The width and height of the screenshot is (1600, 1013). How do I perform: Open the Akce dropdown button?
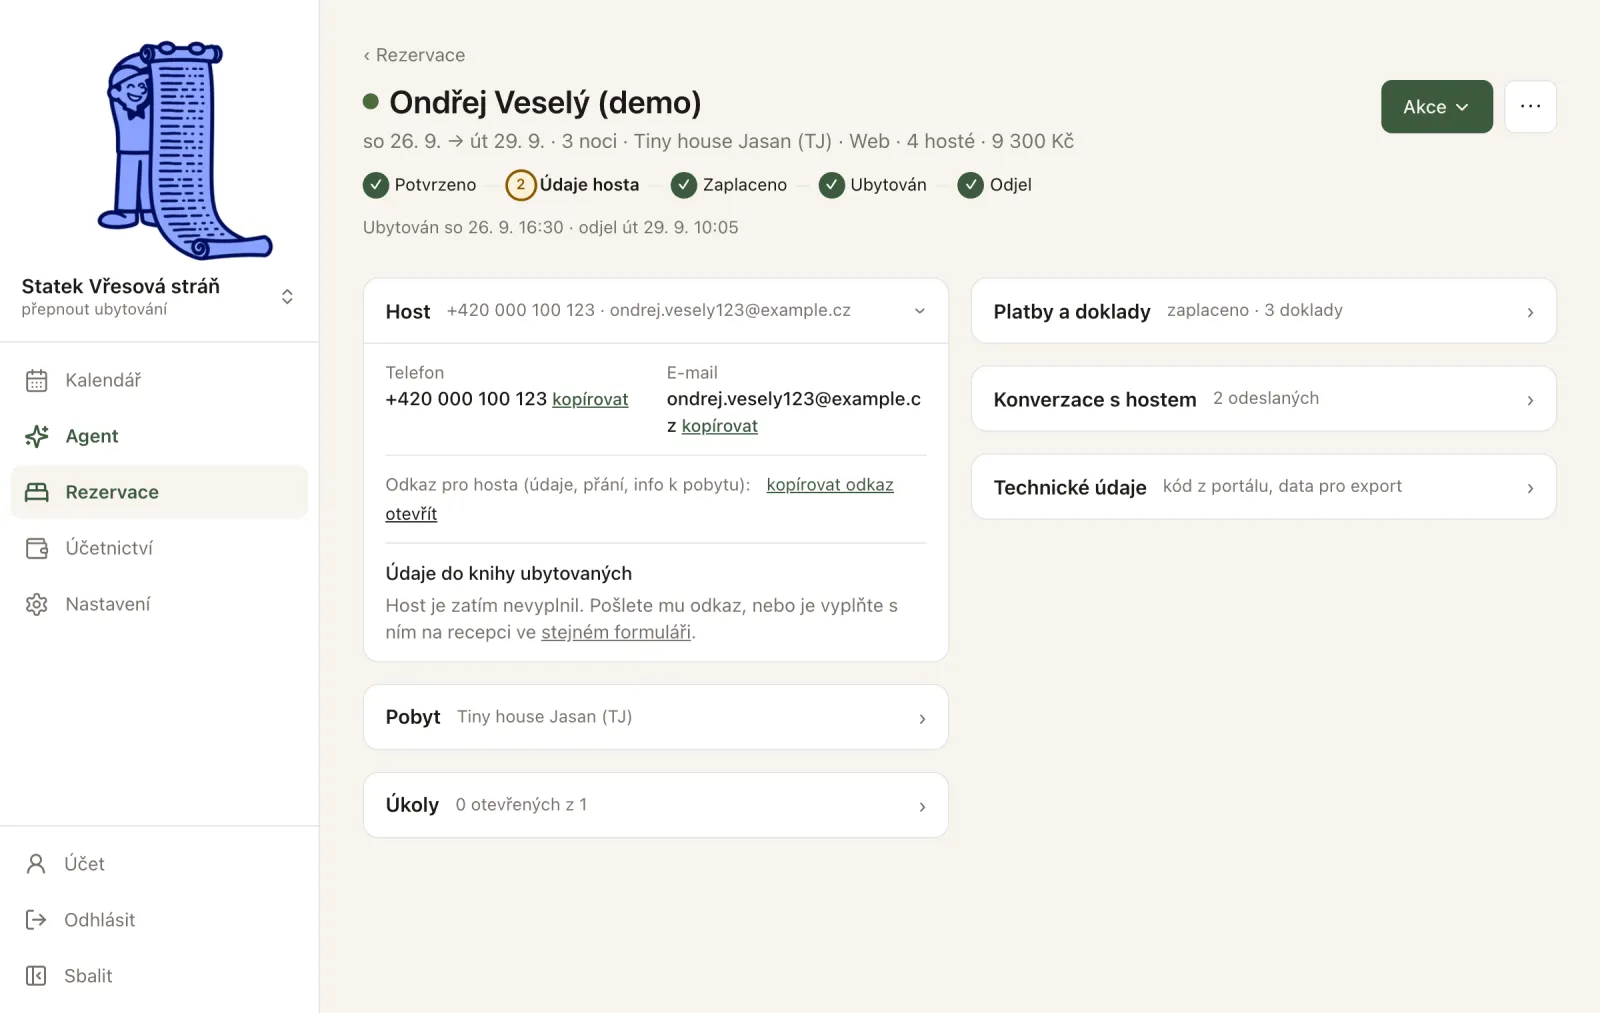coord(1436,106)
